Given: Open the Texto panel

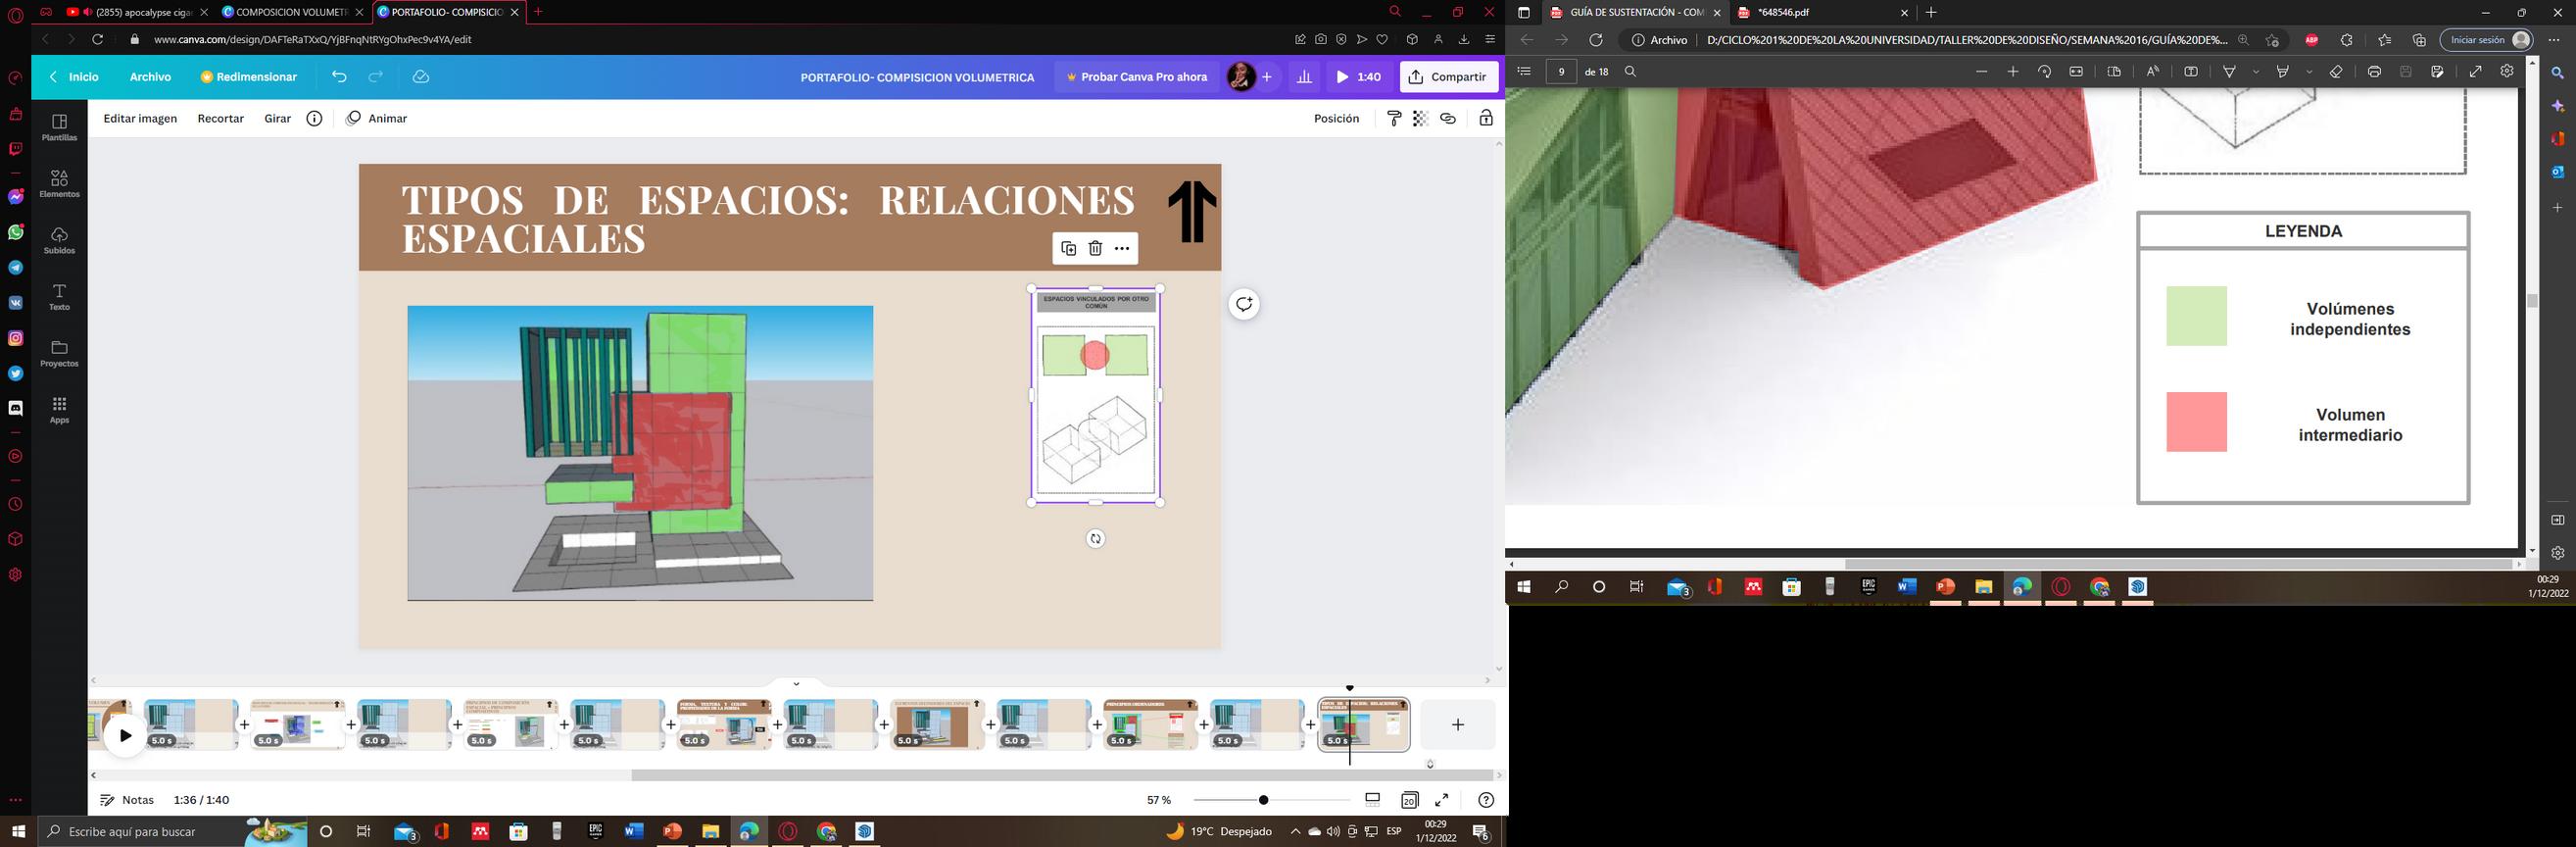Looking at the screenshot, I should pos(59,296).
